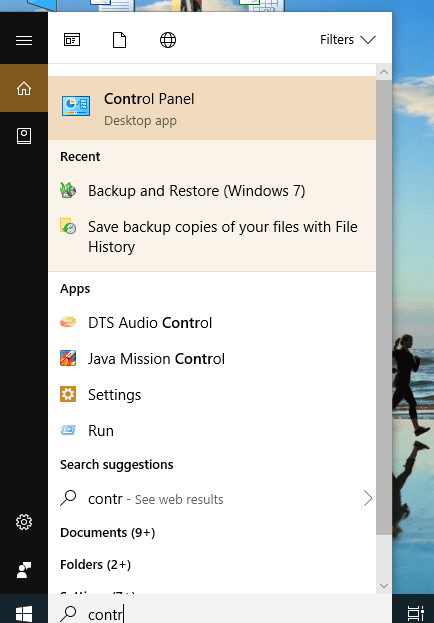
Task: Show Documents (9+) results
Action: 108,533
